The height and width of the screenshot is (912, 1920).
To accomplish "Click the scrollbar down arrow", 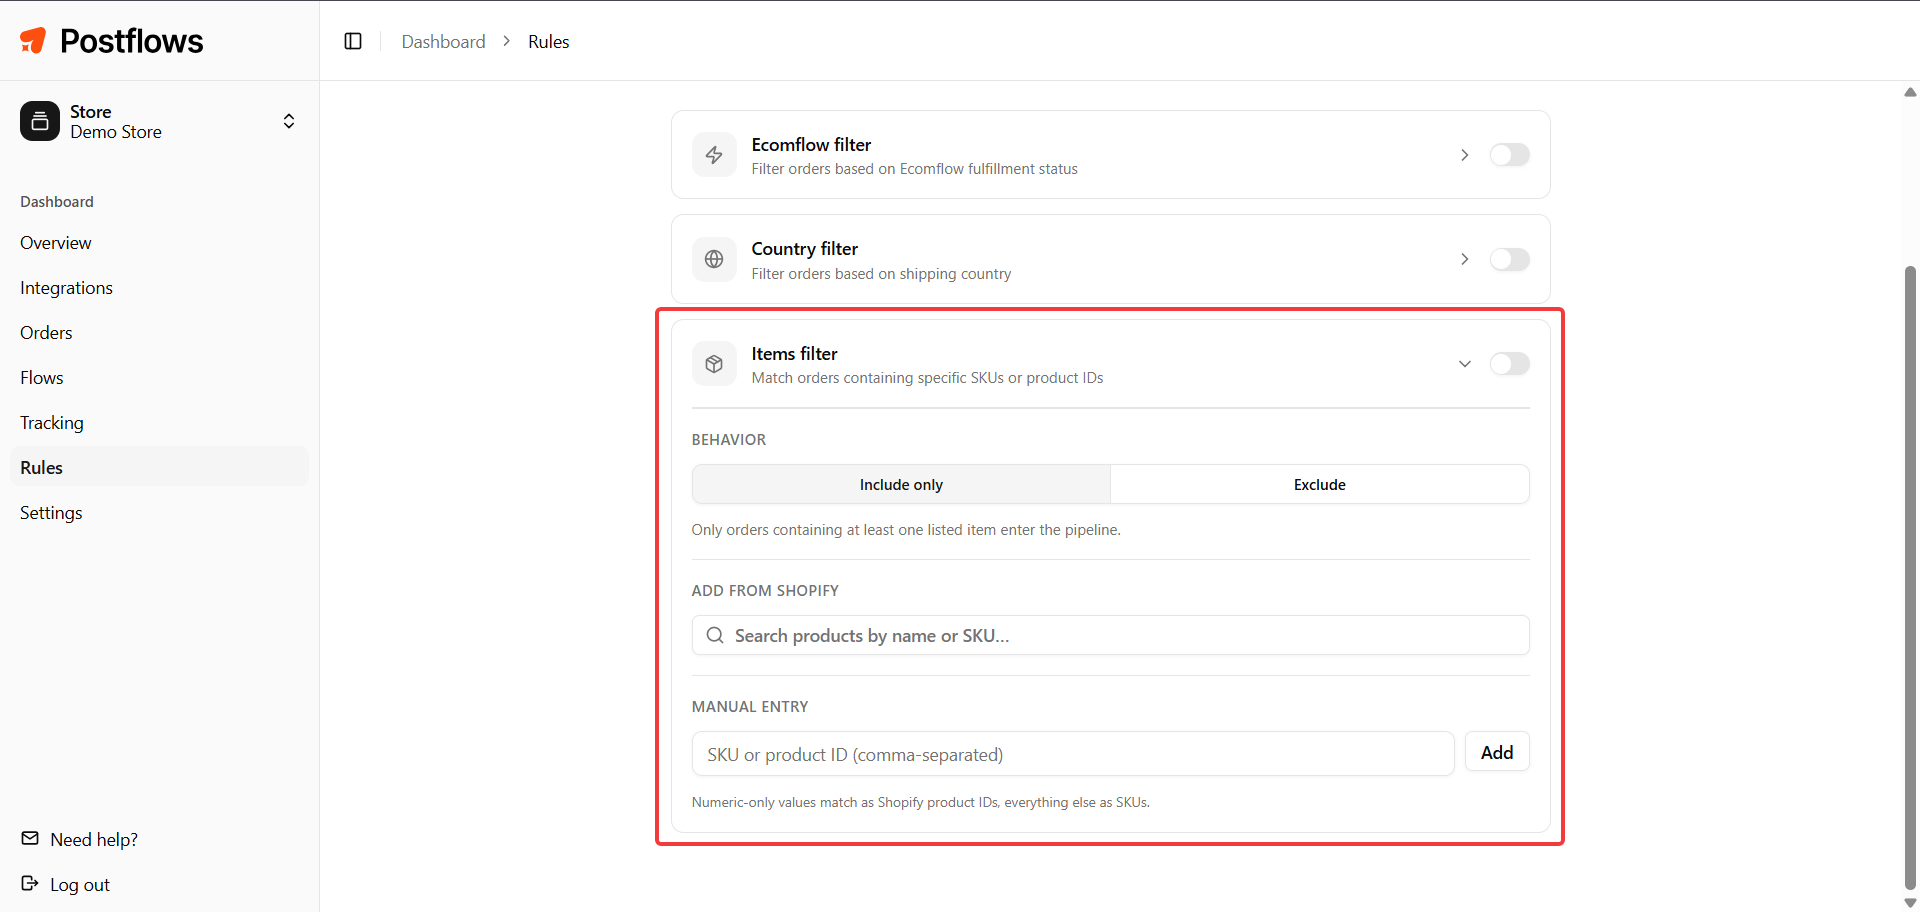I will click(1910, 902).
